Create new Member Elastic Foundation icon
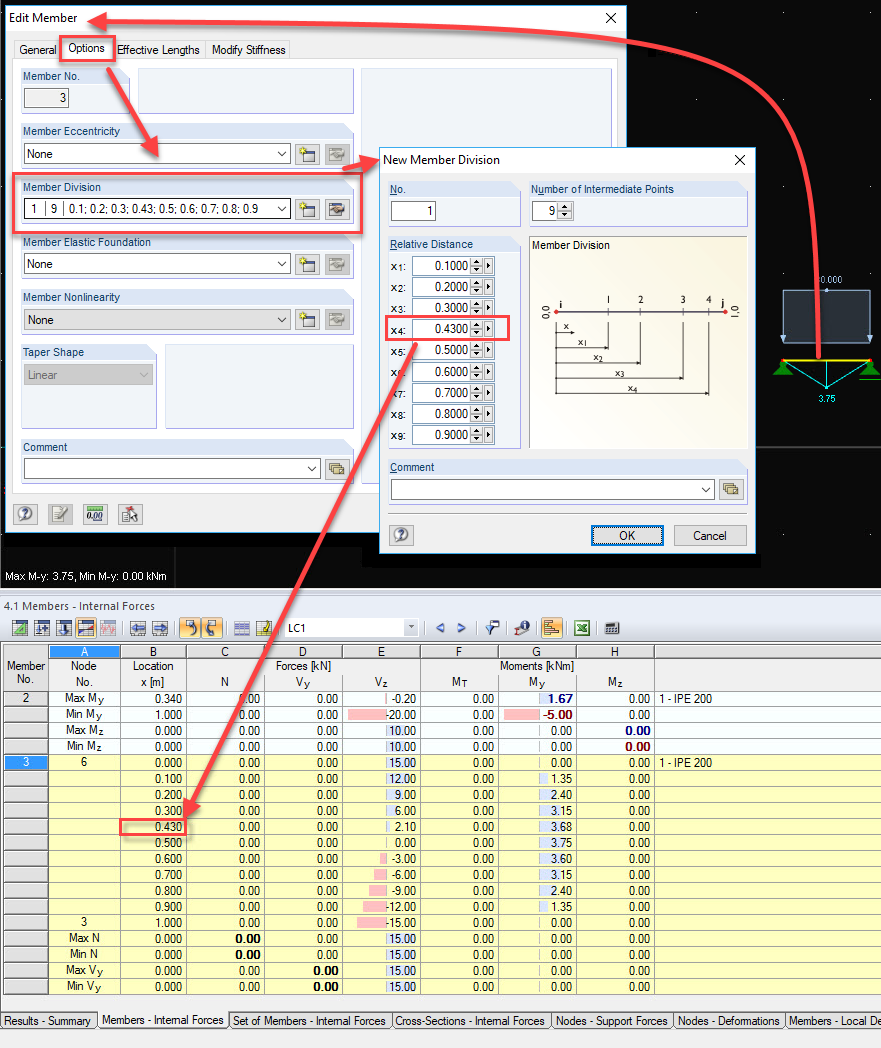881x1048 pixels. 307,265
